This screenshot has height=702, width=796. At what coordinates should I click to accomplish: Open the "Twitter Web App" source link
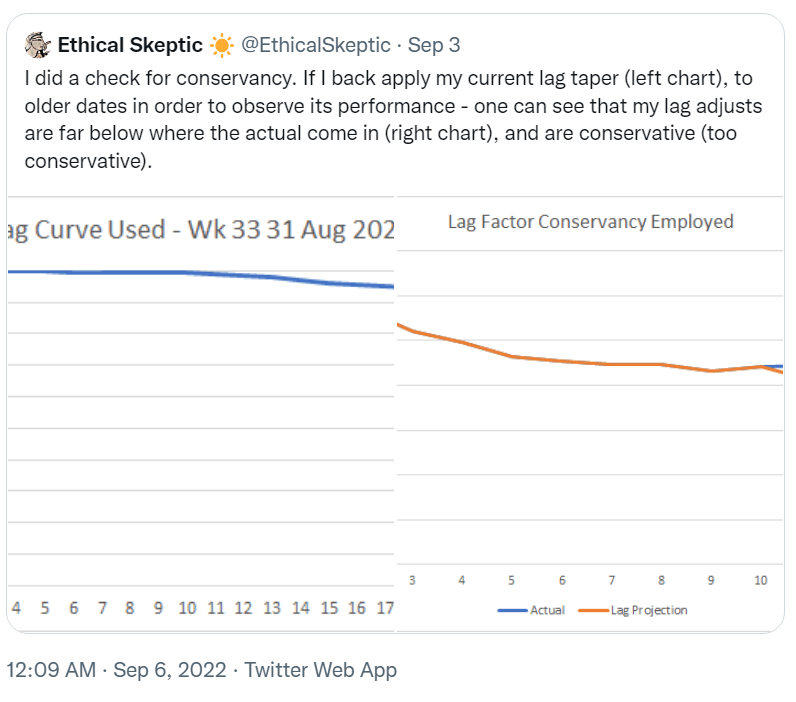tap(320, 670)
